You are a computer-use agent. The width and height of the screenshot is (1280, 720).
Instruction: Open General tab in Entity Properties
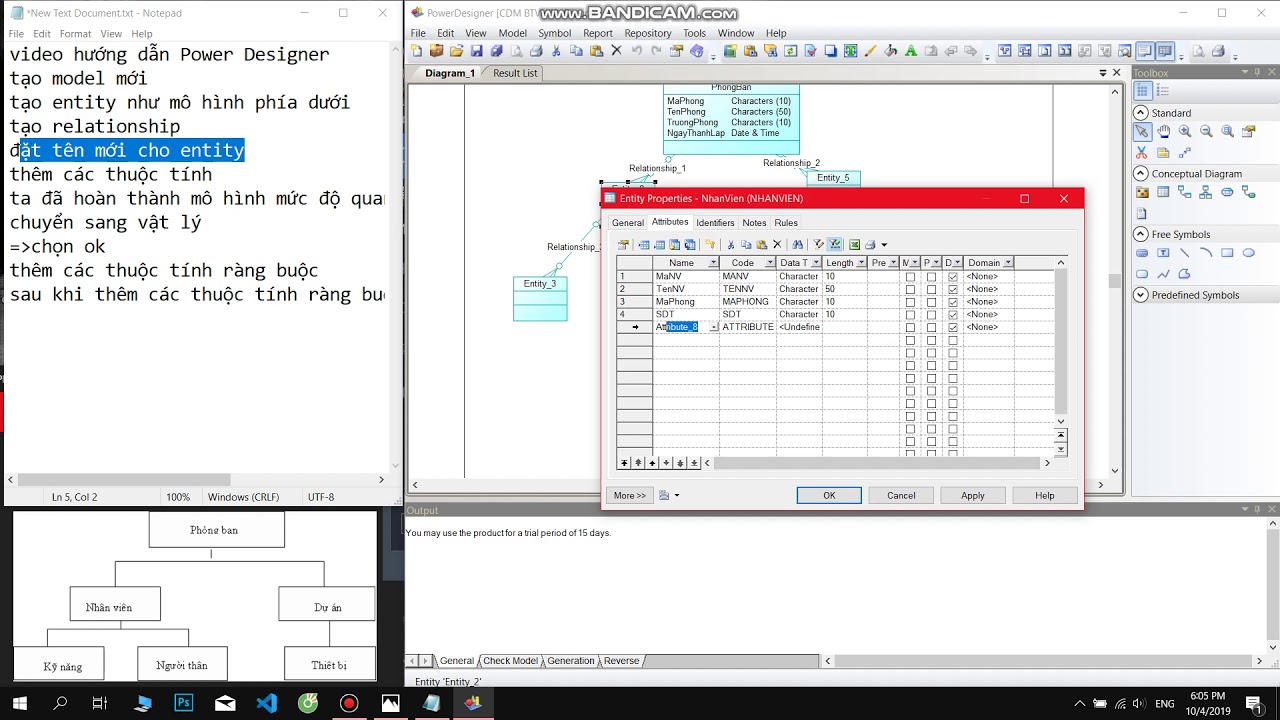(628, 223)
